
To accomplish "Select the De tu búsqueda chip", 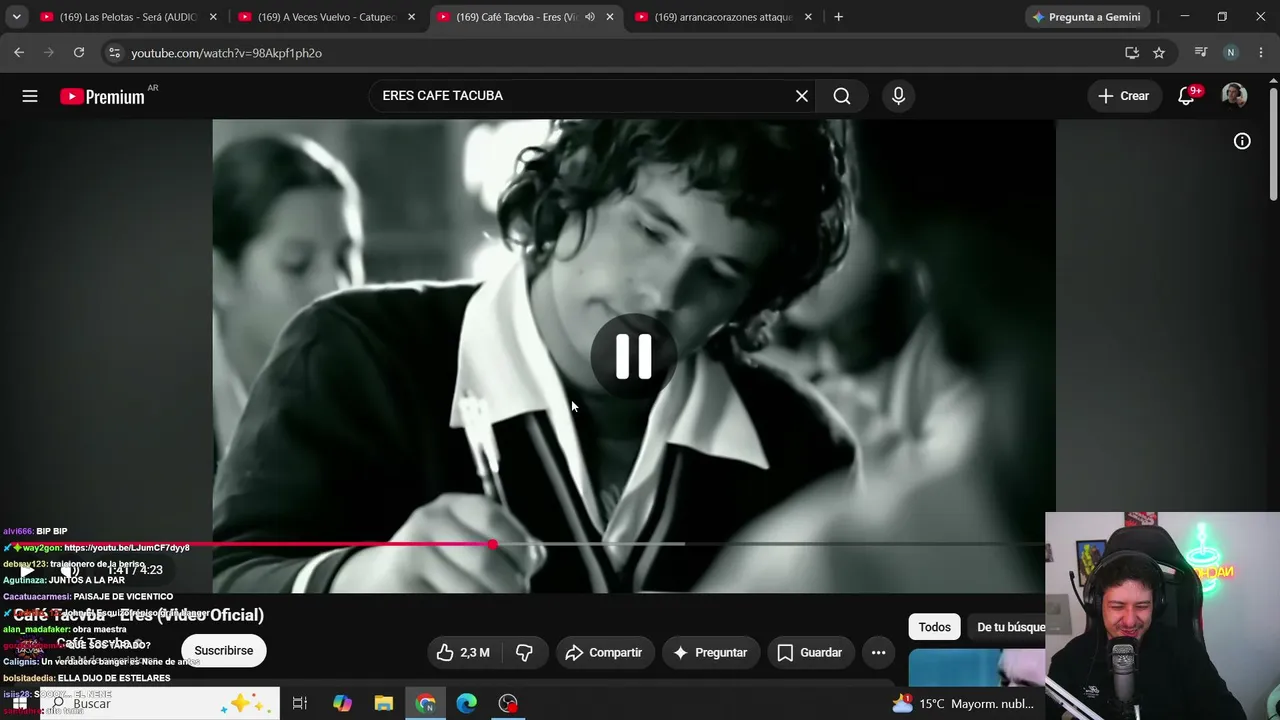I will coord(1008,627).
